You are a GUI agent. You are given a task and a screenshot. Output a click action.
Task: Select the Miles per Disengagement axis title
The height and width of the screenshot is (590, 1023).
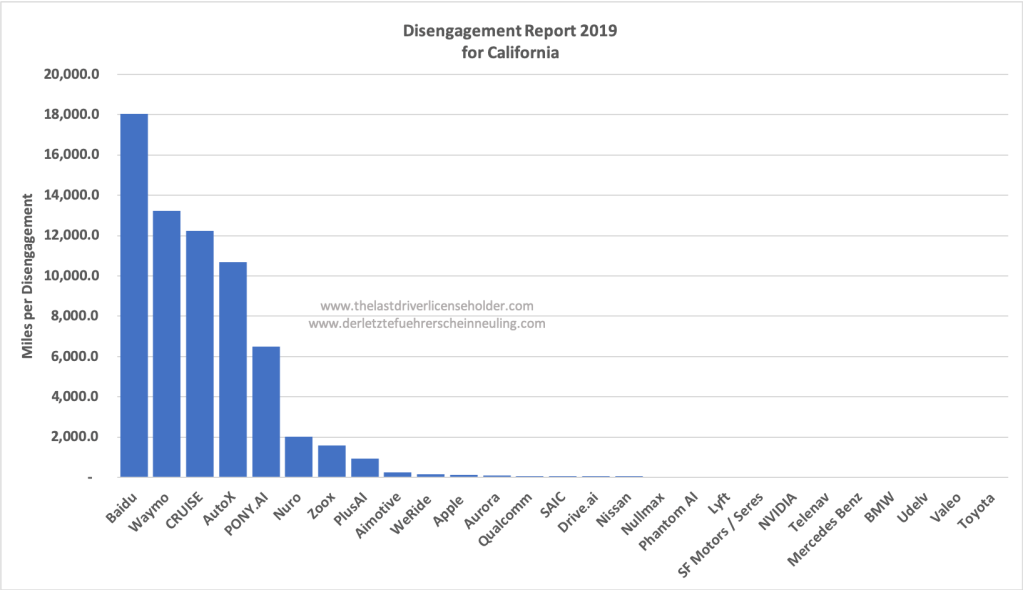tap(32, 277)
